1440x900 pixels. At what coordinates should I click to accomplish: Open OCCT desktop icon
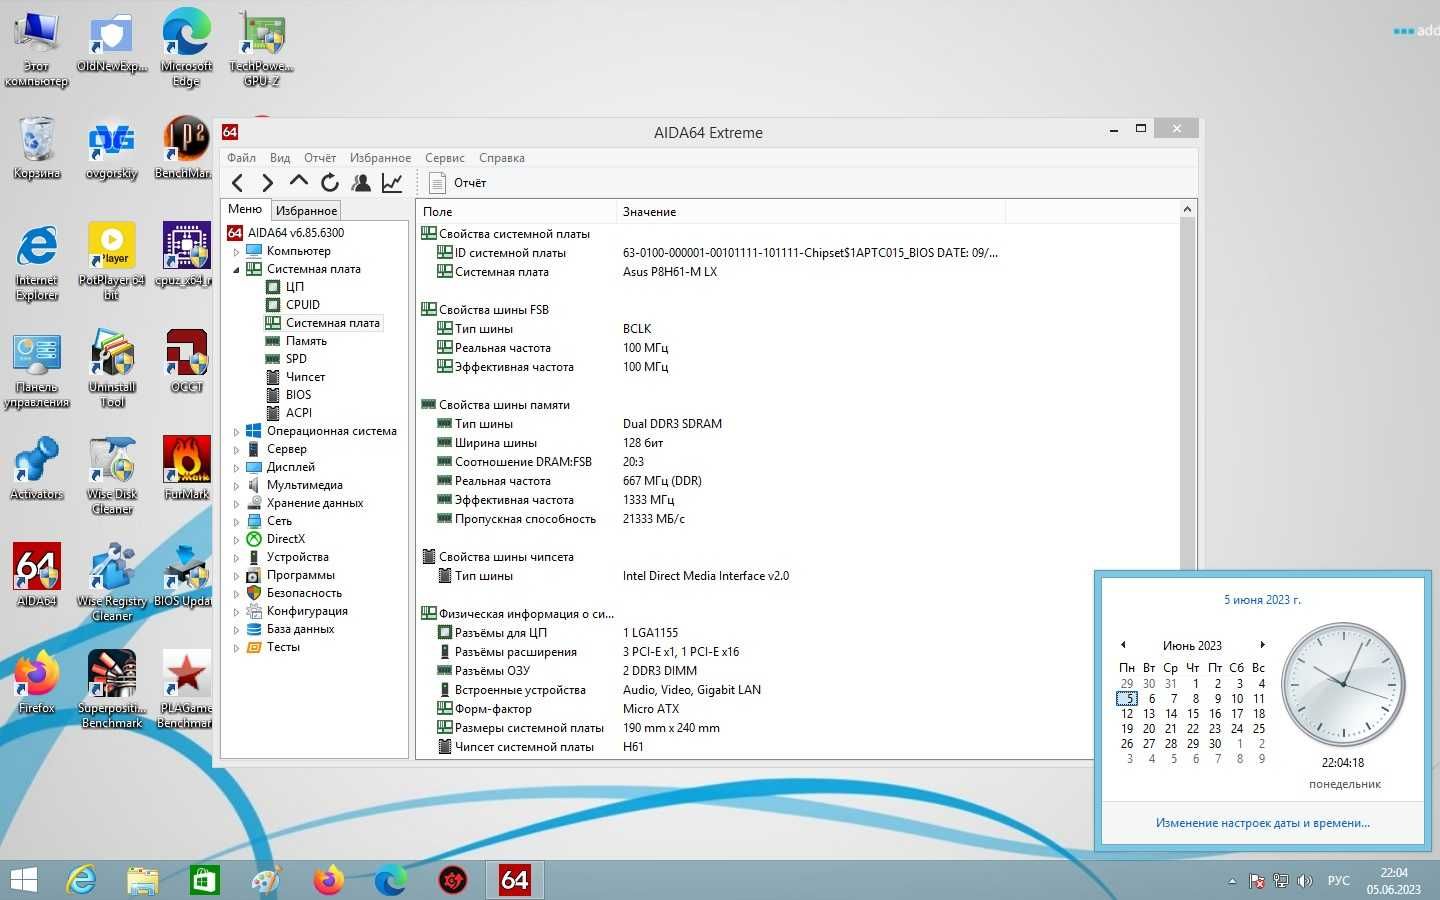[x=187, y=361]
